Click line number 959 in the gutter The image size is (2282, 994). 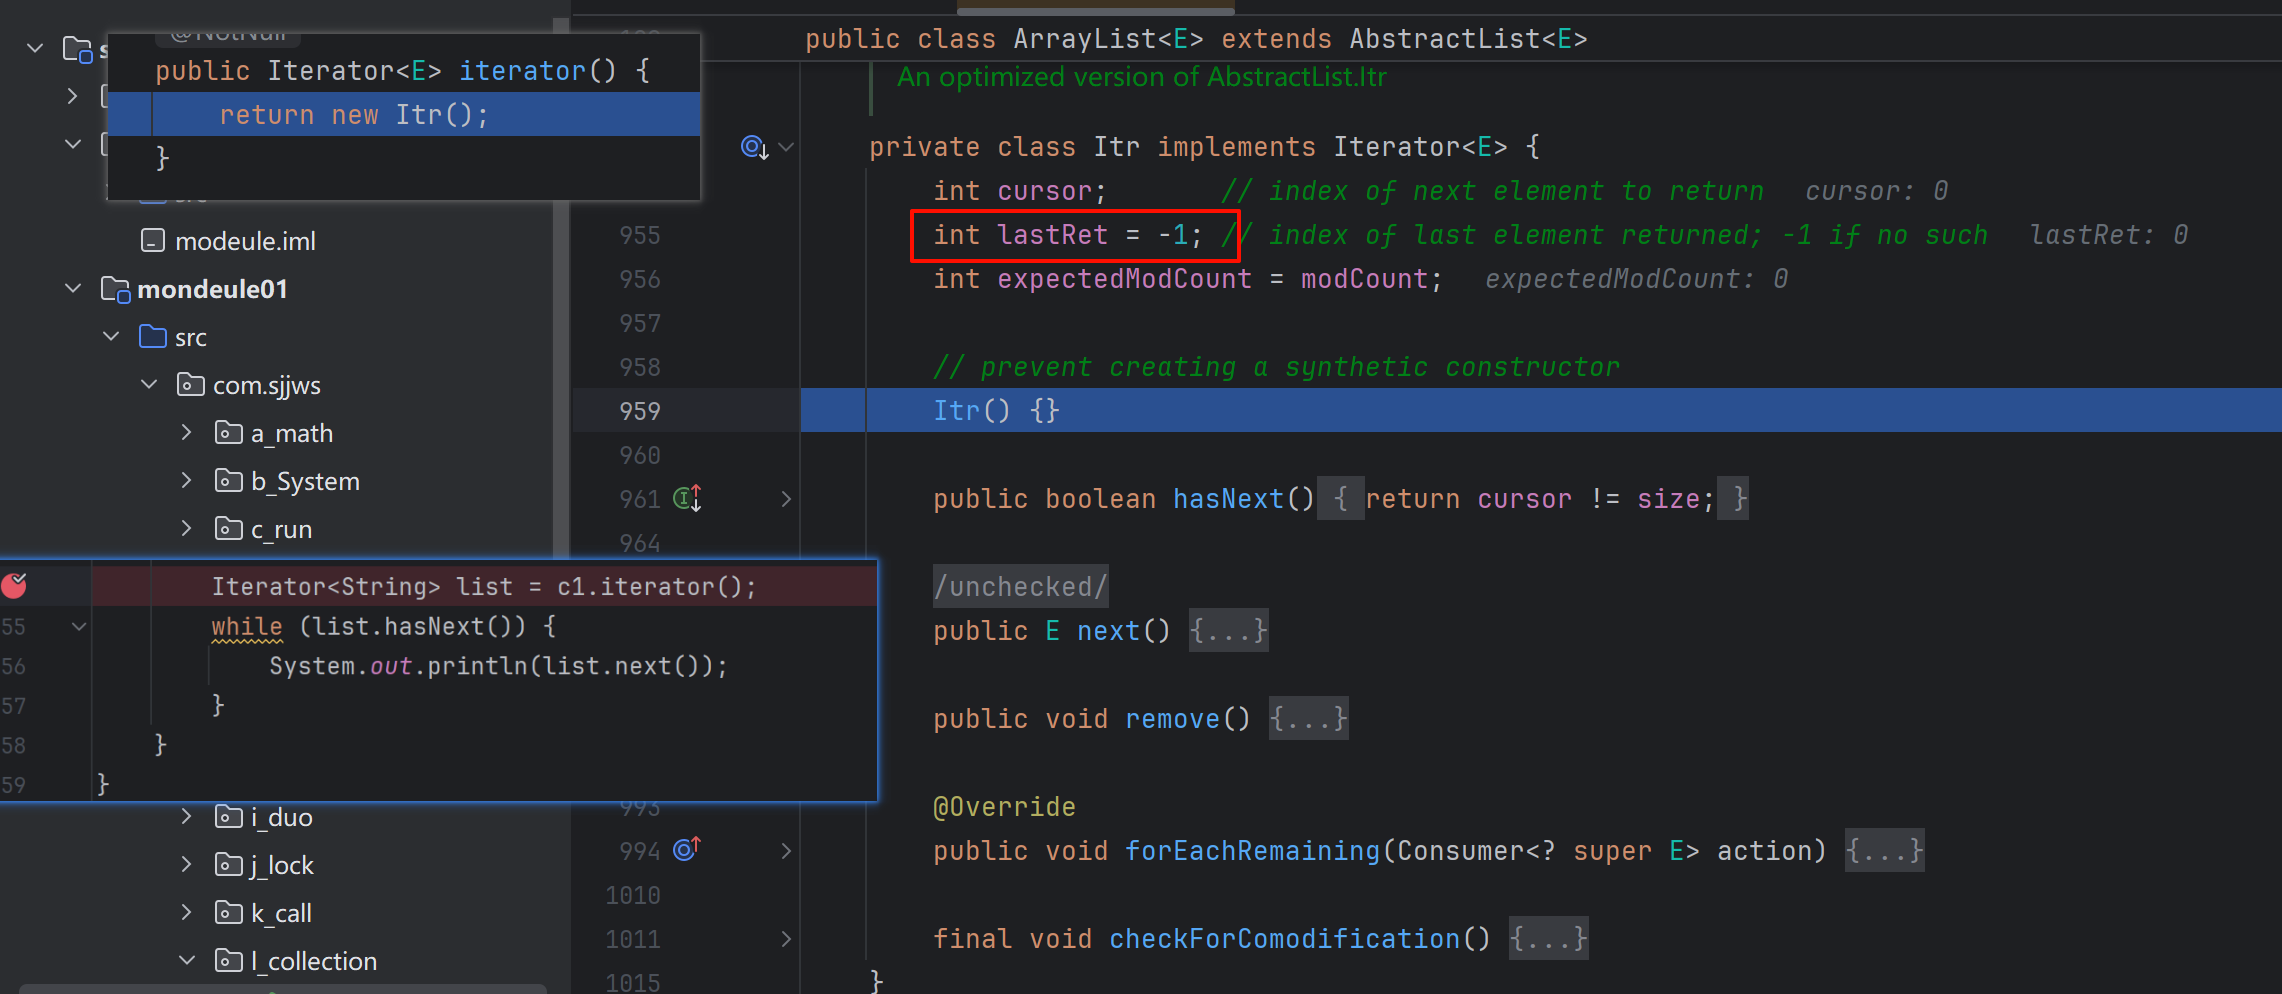coord(639,411)
